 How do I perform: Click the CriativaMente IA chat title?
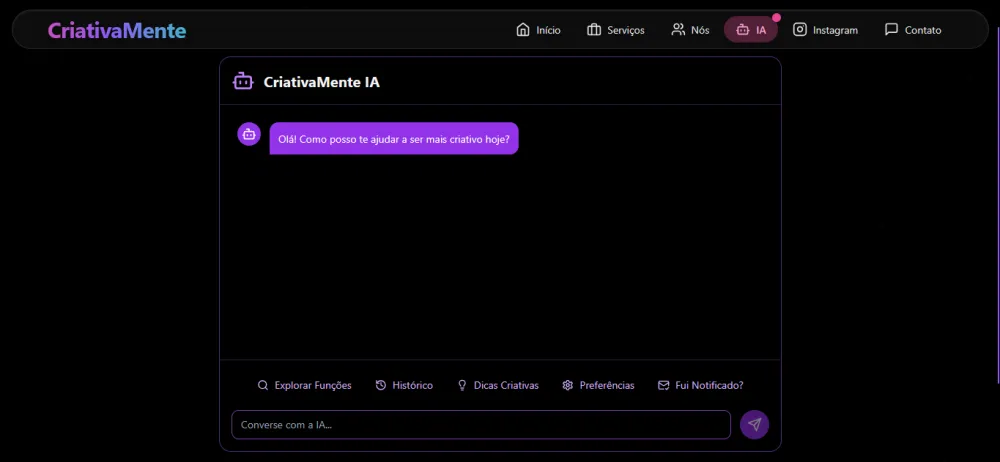pos(321,82)
